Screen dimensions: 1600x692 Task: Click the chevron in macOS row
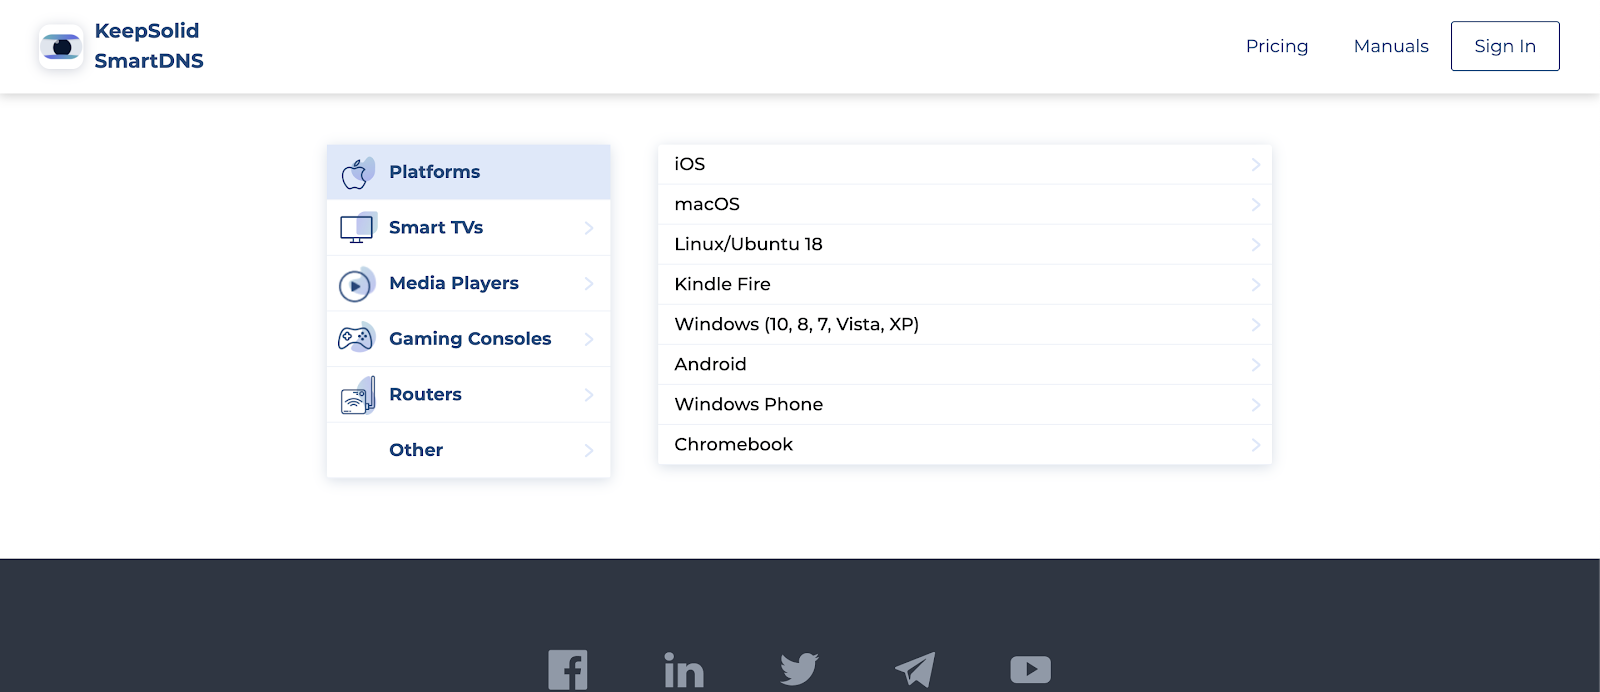pos(1255,204)
